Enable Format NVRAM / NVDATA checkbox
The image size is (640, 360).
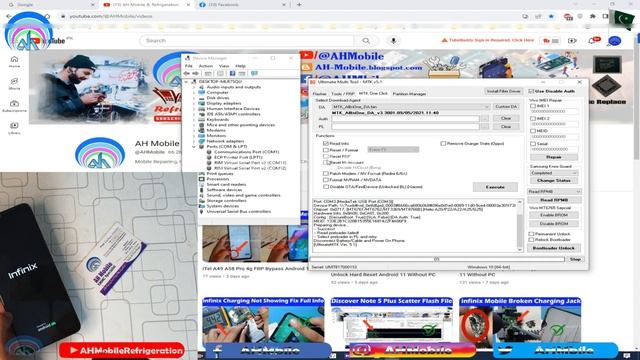click(x=326, y=180)
